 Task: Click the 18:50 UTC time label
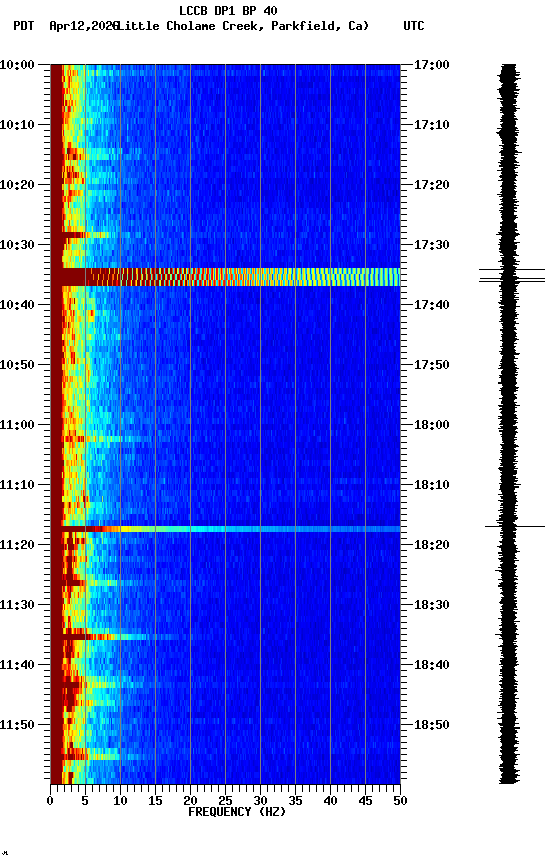432,726
